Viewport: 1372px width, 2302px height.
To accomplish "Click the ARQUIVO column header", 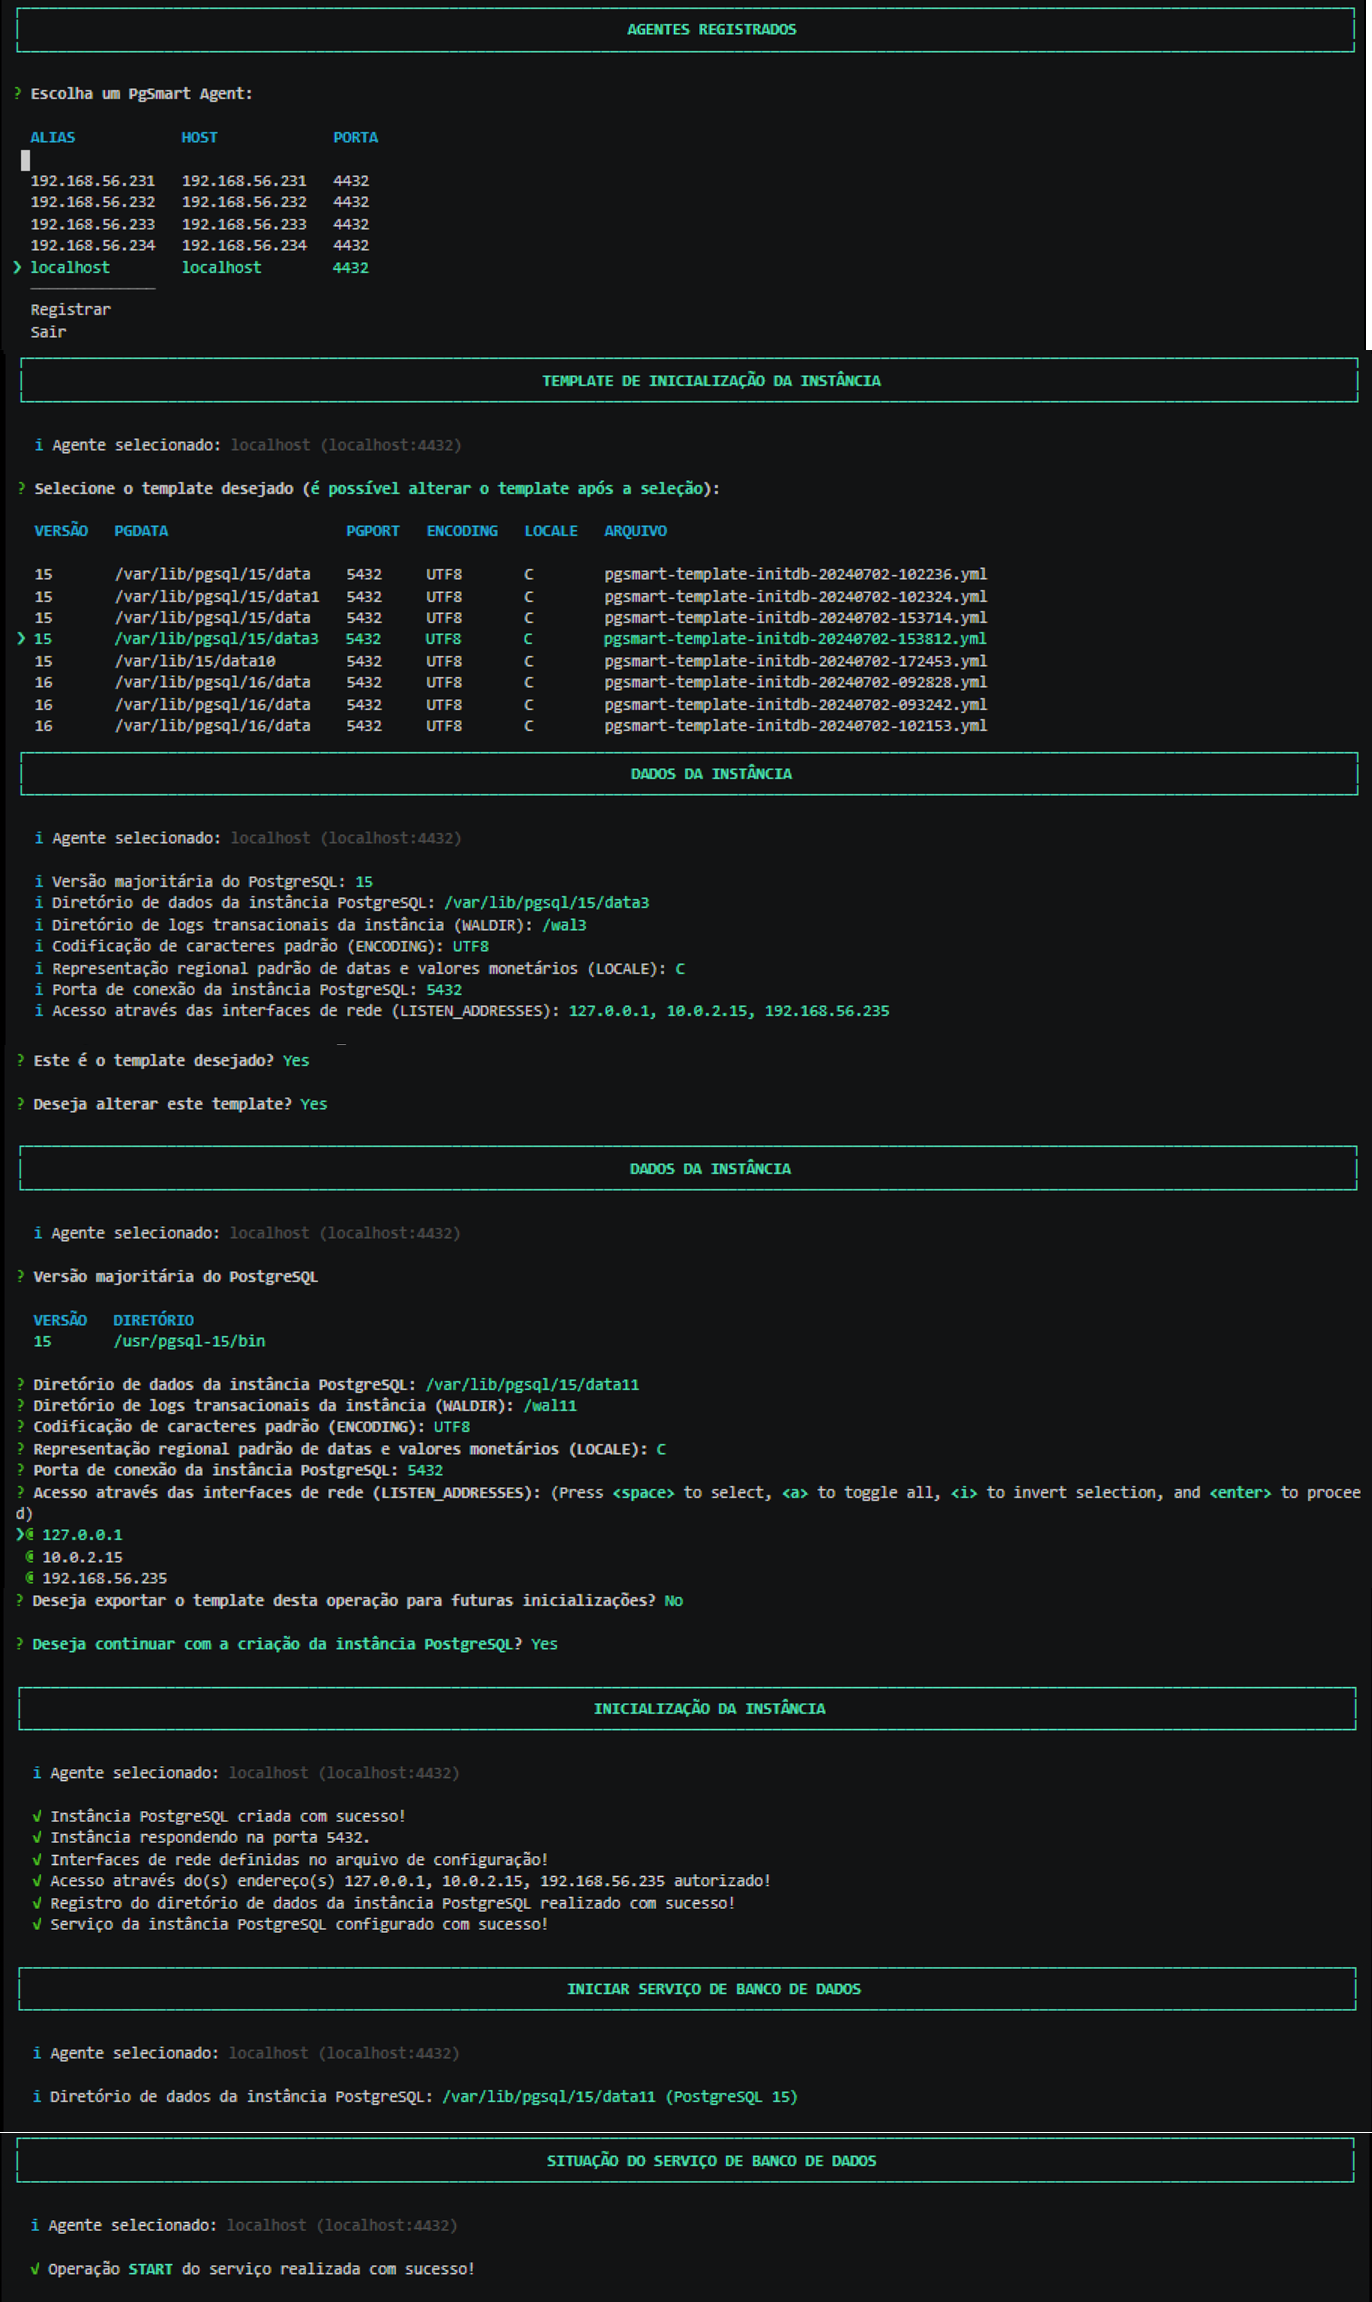I will point(635,531).
